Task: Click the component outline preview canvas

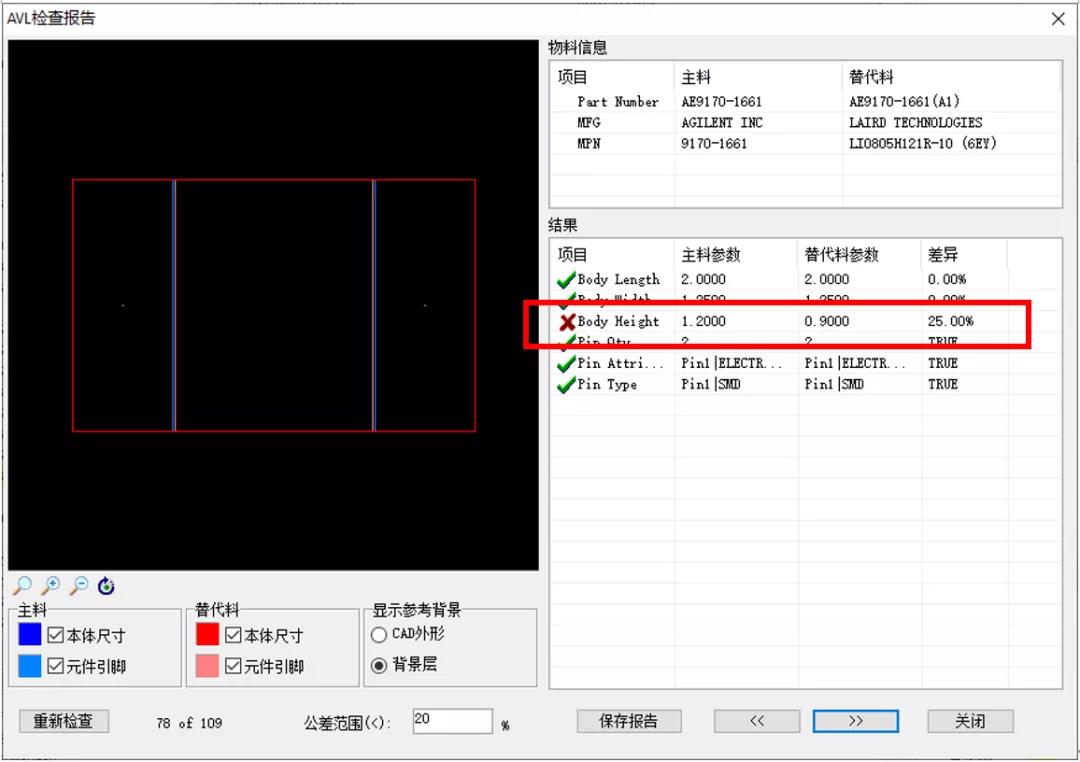Action: pos(273,305)
